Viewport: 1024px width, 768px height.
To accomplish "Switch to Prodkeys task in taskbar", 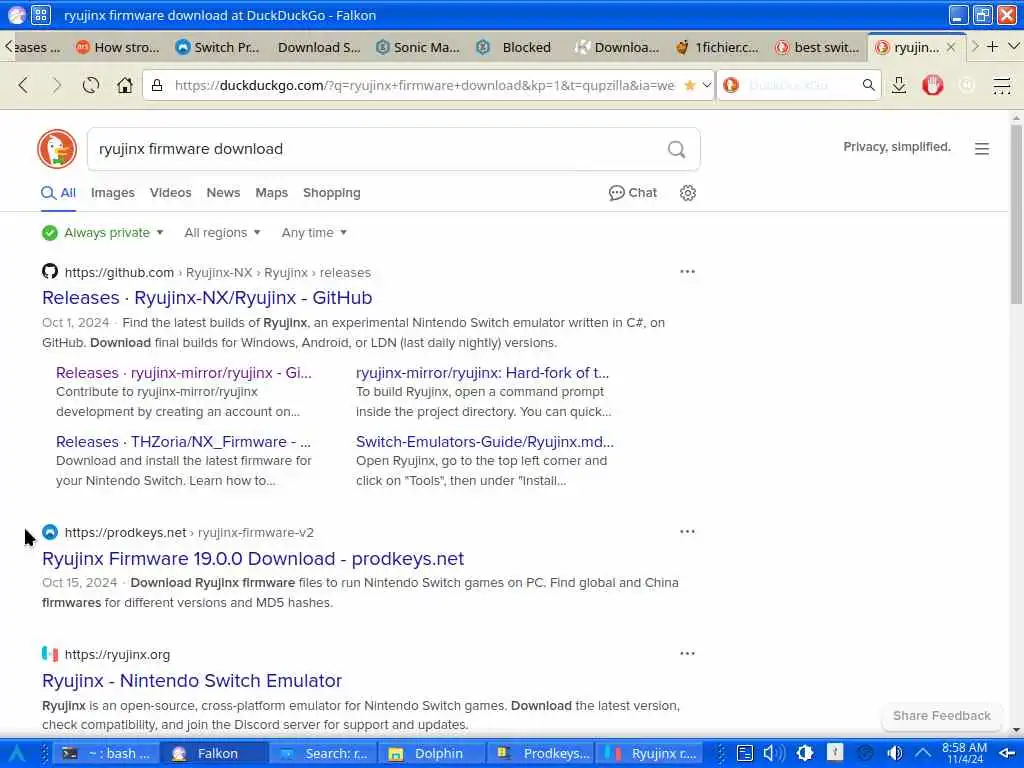I will point(543,754).
